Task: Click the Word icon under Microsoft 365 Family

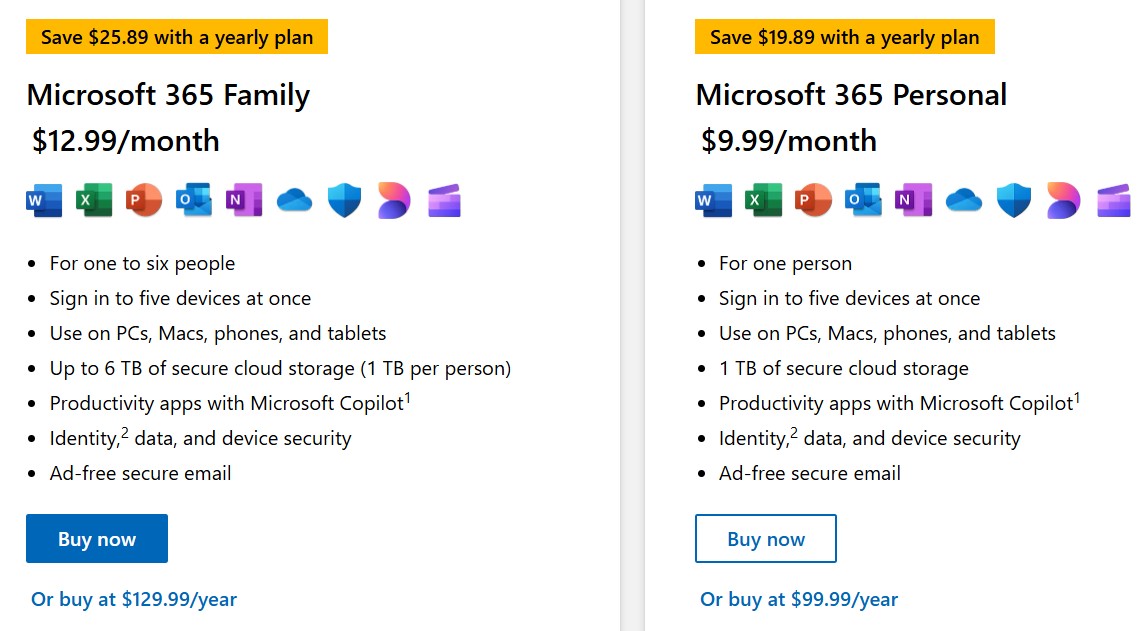Action: click(x=44, y=200)
